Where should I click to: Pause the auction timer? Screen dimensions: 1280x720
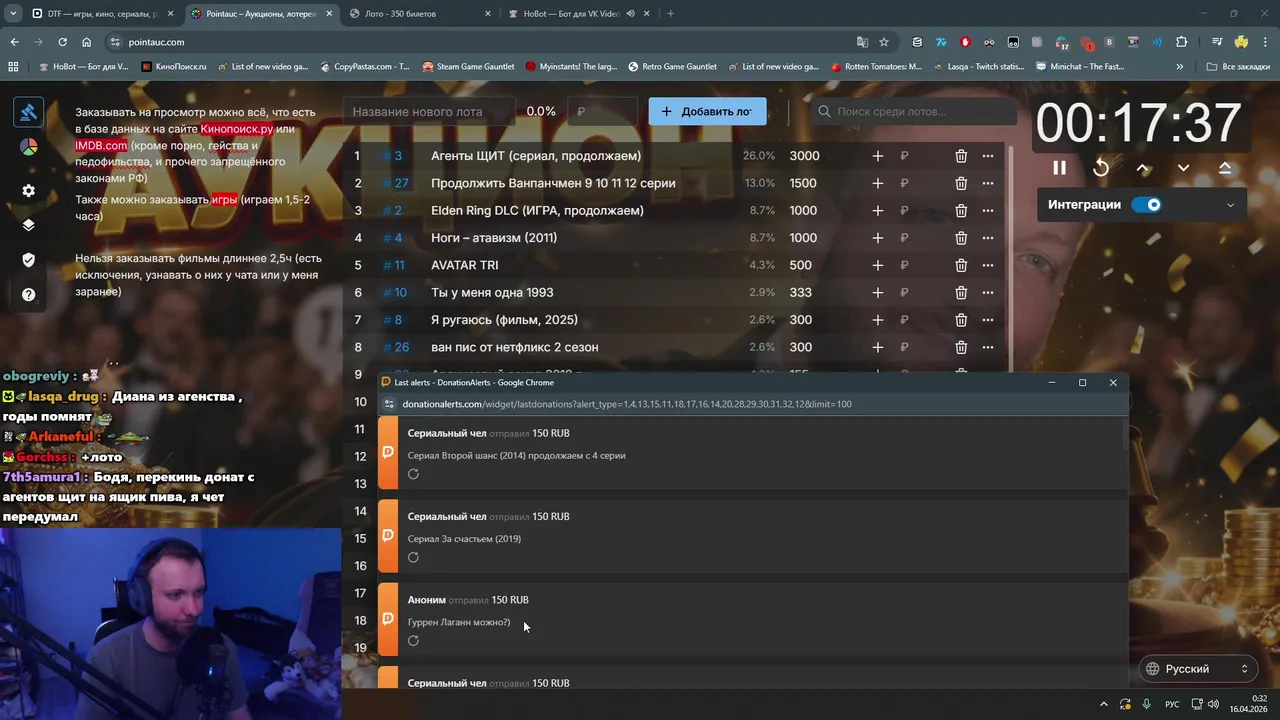tap(1059, 168)
